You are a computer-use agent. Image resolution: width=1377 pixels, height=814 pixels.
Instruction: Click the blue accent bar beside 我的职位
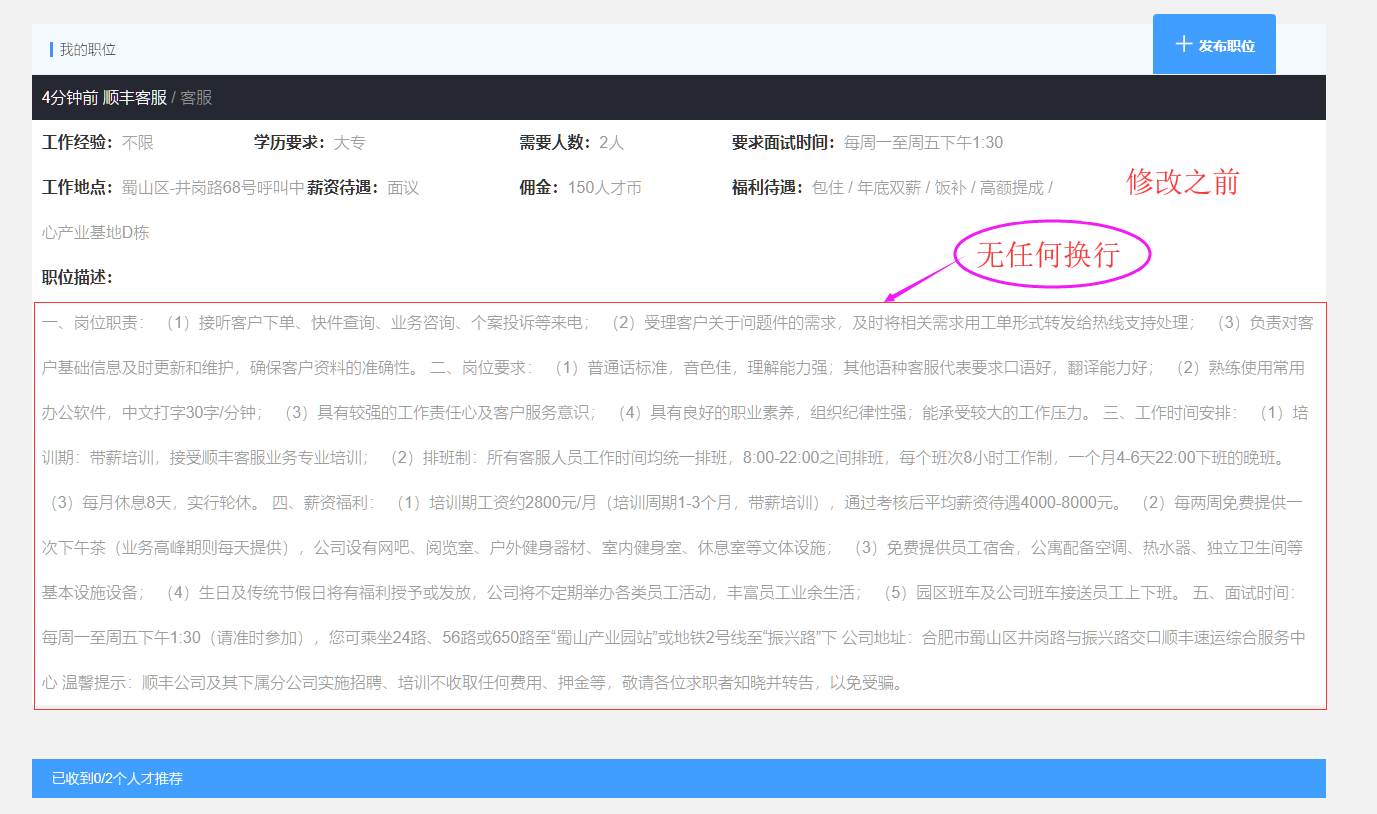click(x=53, y=48)
